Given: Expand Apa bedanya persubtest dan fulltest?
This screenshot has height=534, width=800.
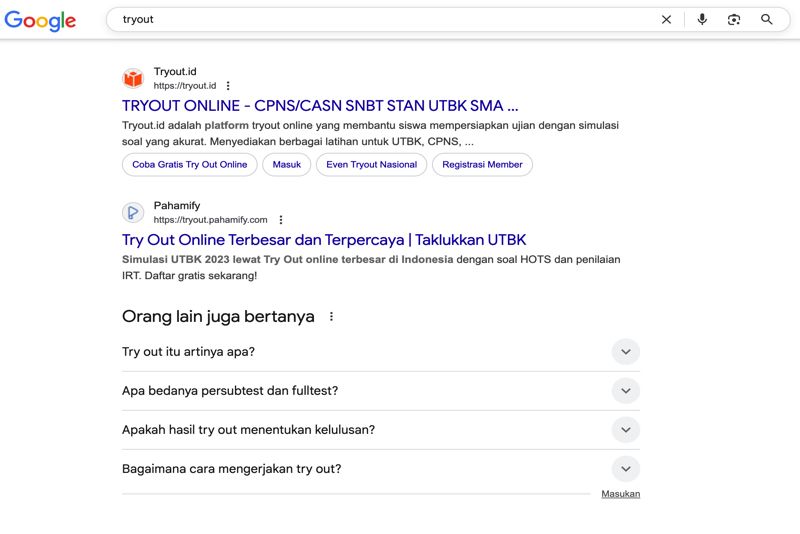Looking at the screenshot, I should [x=625, y=391].
